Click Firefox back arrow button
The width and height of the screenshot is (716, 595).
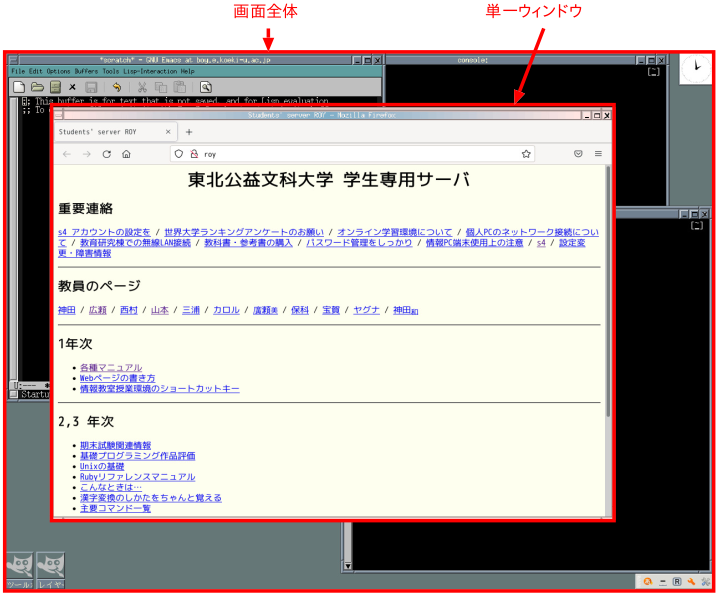67,154
